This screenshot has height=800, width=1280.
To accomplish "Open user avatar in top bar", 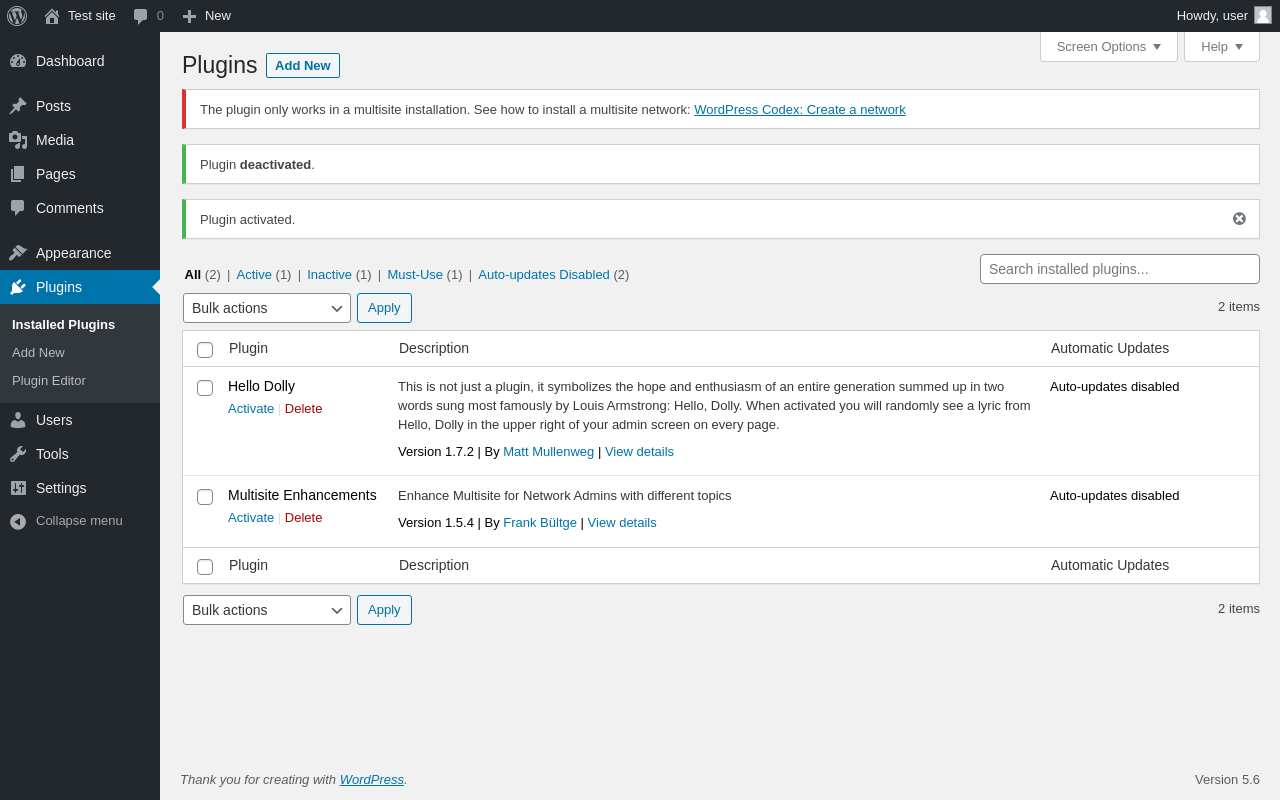I will (x=1263, y=15).
